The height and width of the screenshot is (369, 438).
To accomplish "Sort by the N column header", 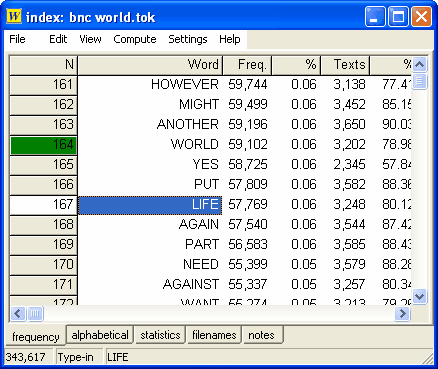I will (43, 65).
